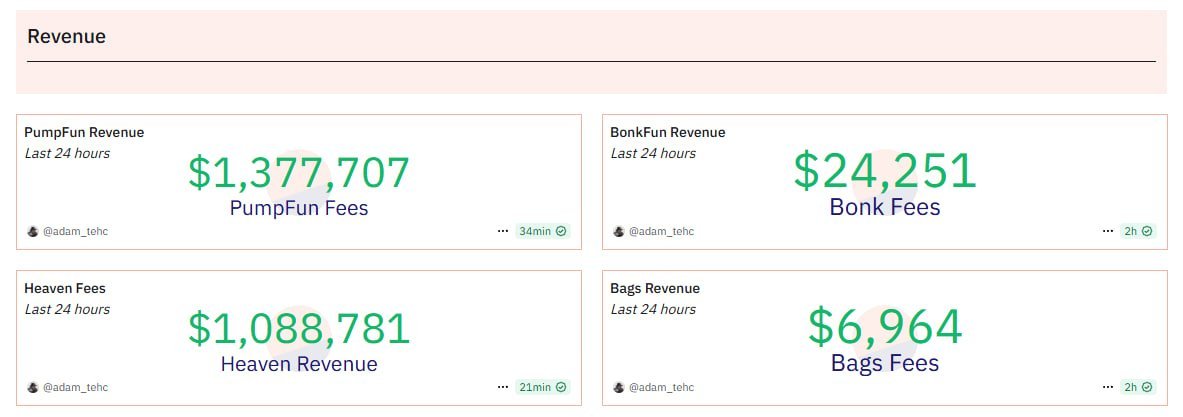
Task: Open @adam_tehc profile link in the Heaven Fees card
Action: (x=75, y=388)
